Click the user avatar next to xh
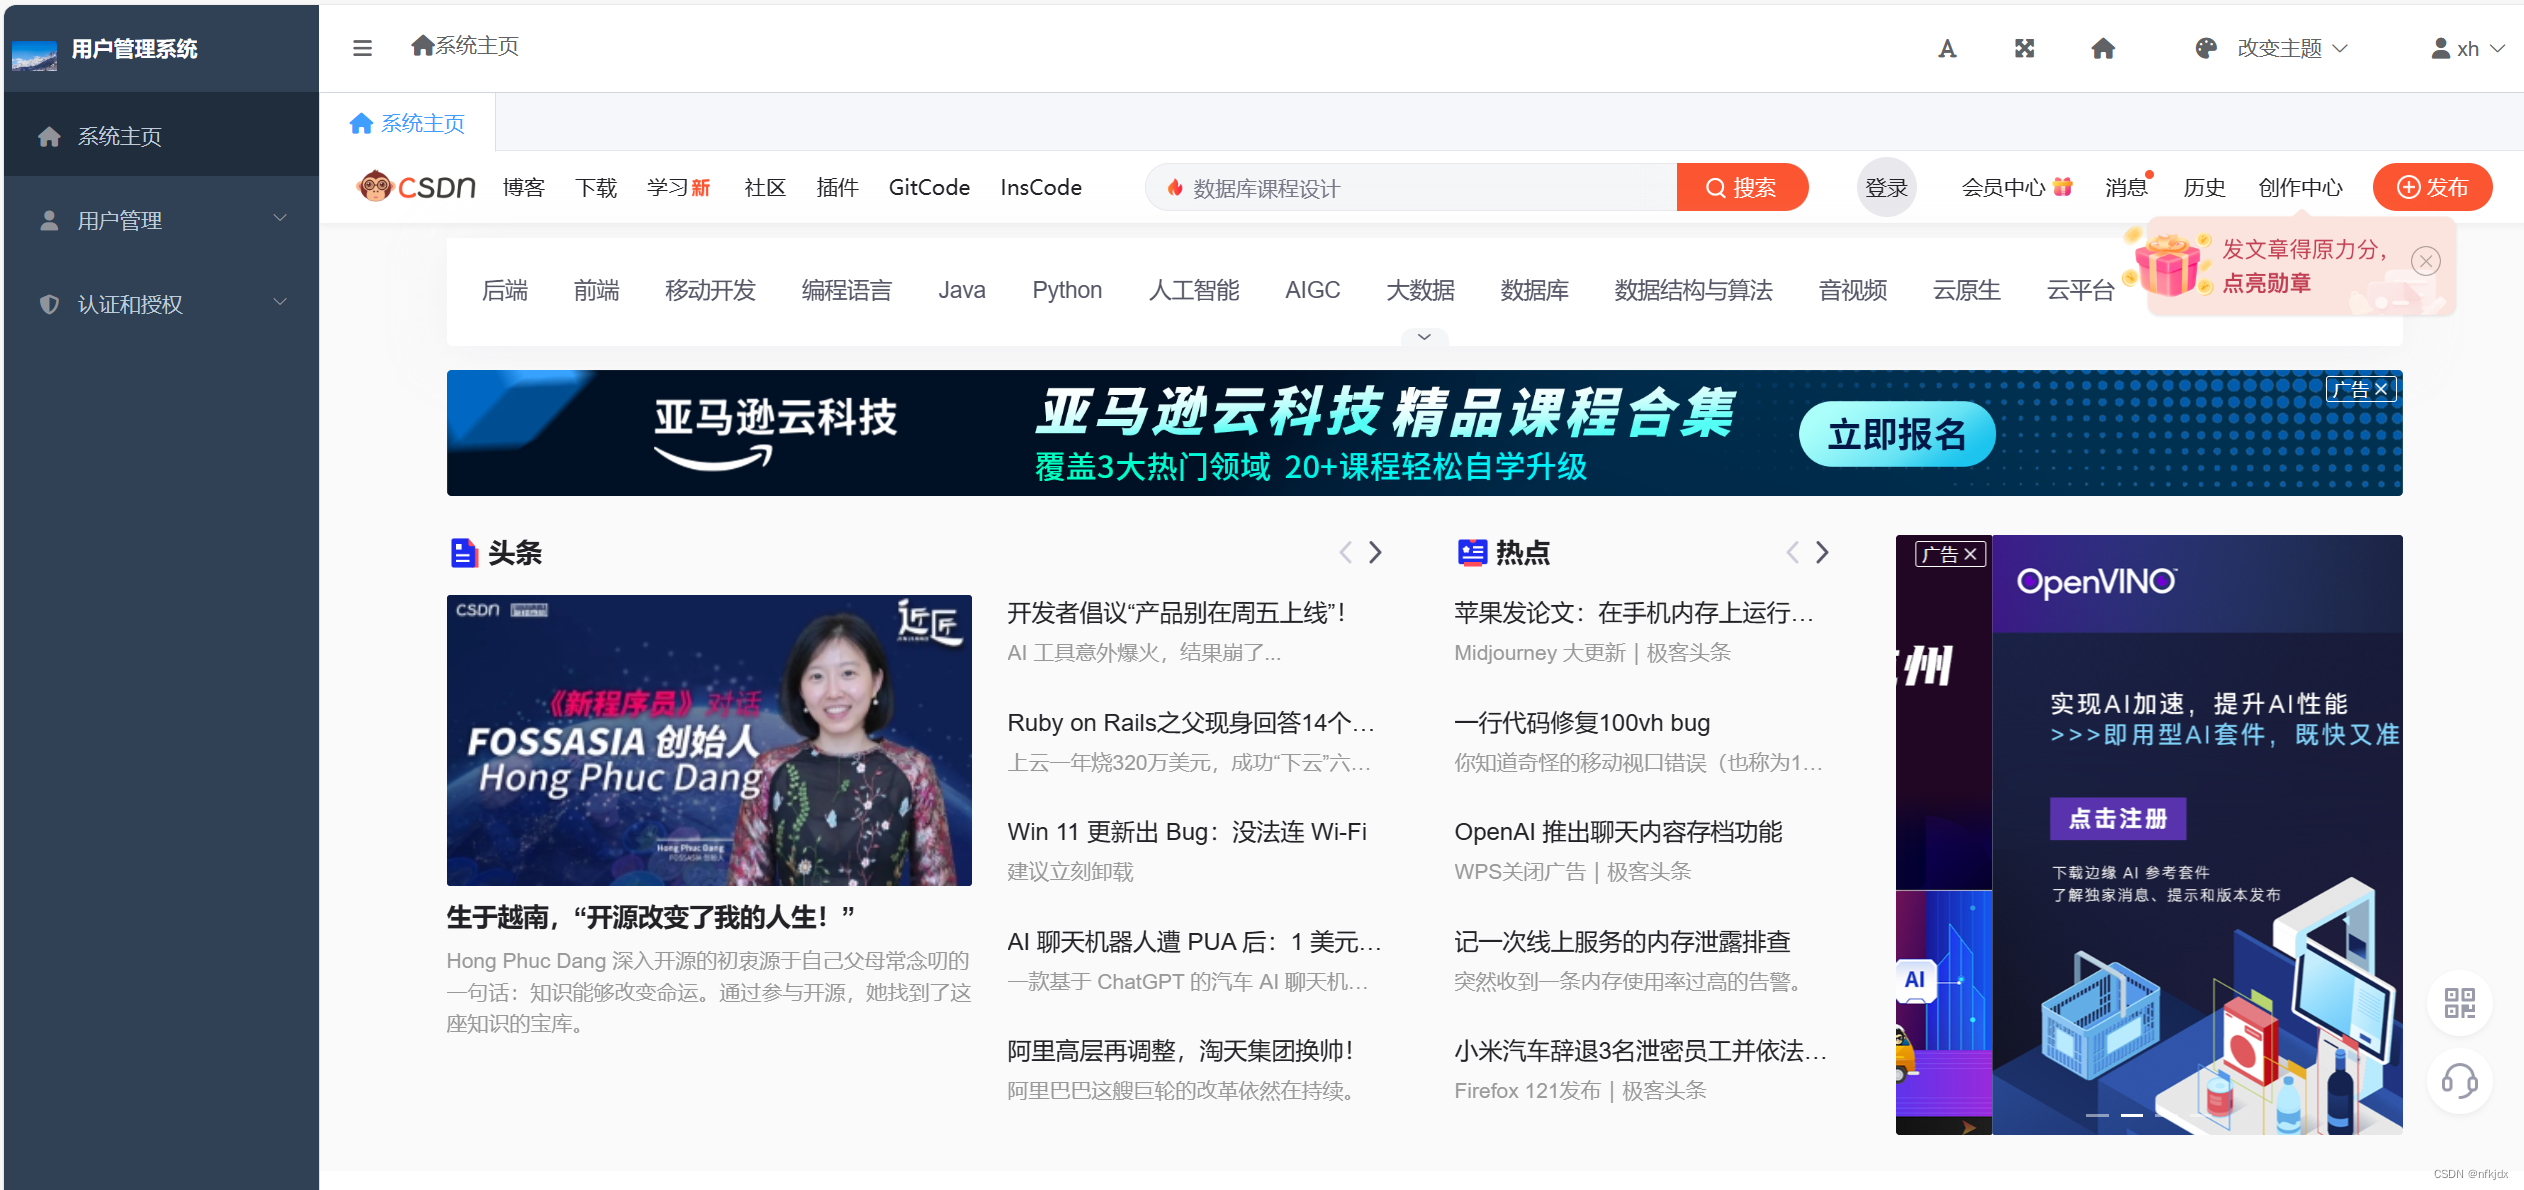 [x=2438, y=47]
